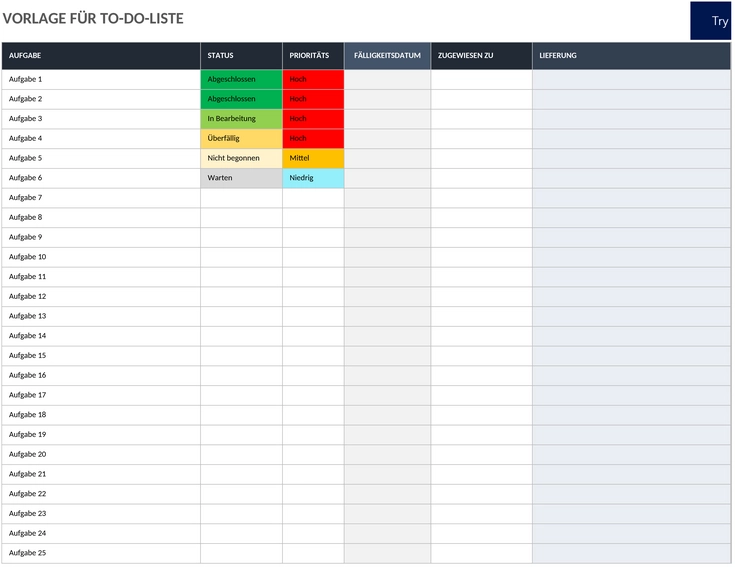Select the Aufgabe 21 cell

click(101, 474)
